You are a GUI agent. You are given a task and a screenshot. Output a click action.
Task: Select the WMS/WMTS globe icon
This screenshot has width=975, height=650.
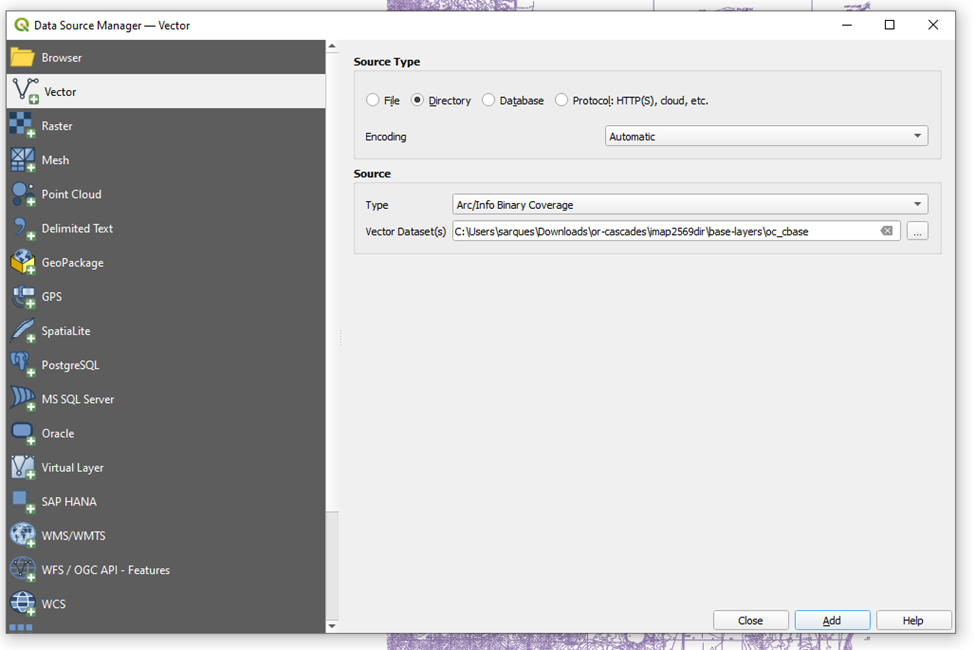pos(22,536)
